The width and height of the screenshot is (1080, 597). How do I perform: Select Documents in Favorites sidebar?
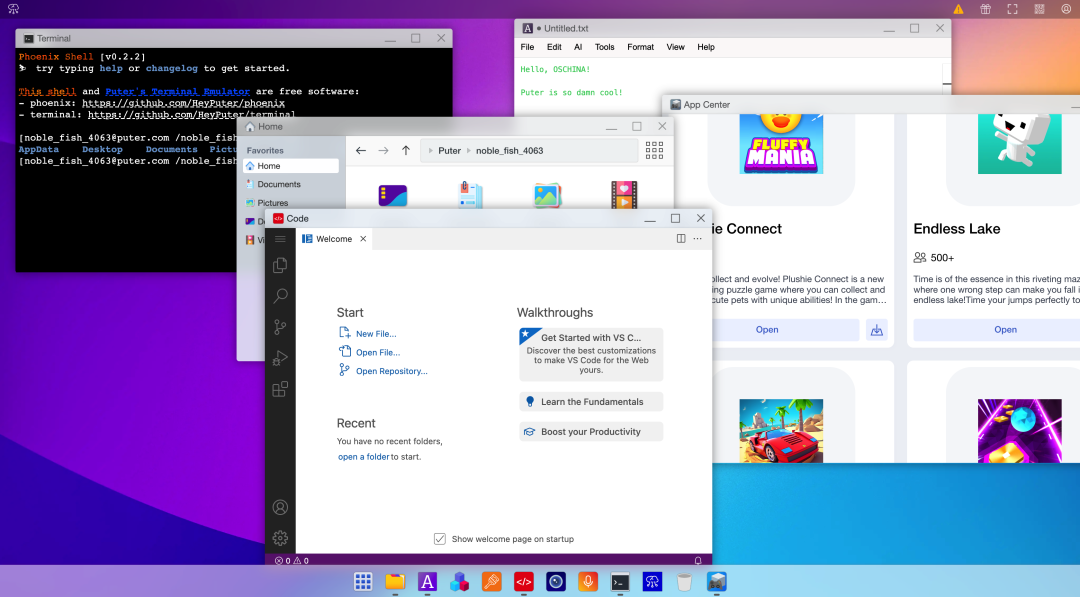279,184
